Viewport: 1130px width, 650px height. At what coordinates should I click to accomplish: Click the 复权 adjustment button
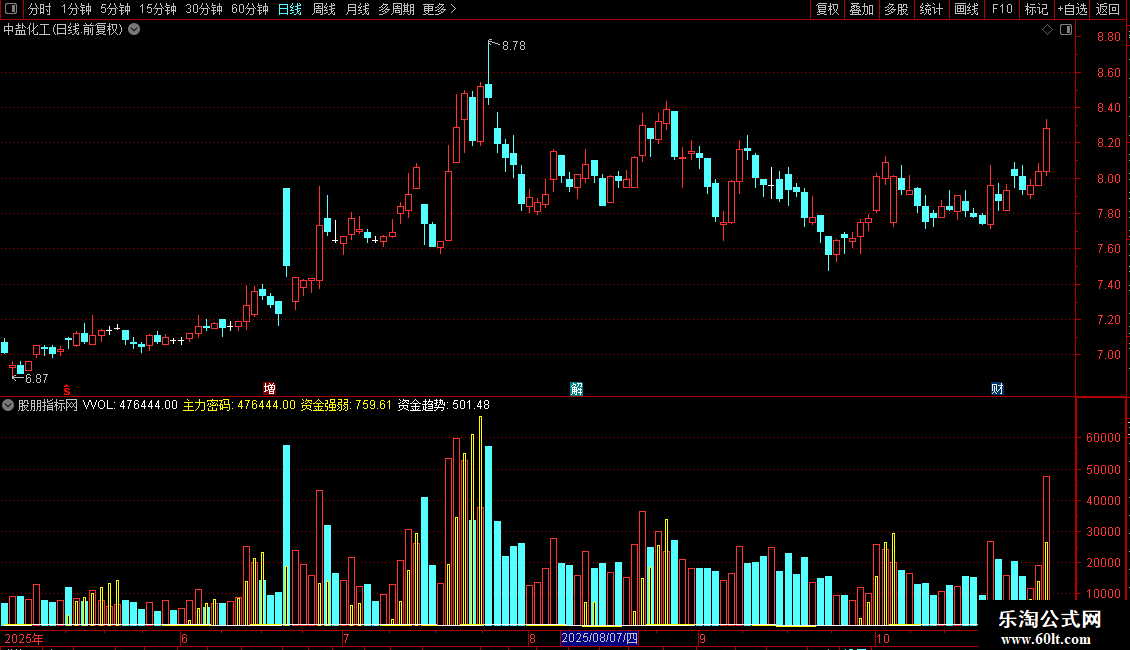click(827, 9)
